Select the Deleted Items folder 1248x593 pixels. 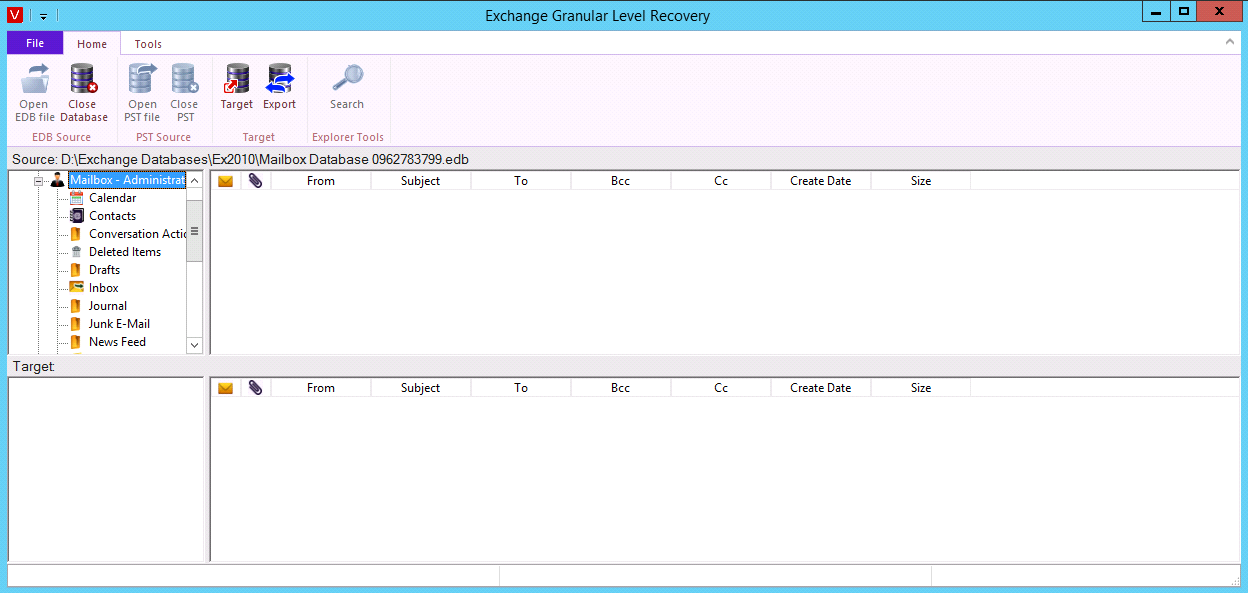click(125, 252)
